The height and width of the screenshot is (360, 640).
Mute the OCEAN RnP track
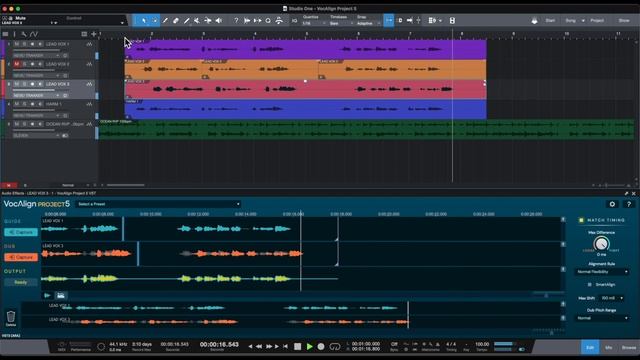(x=17, y=124)
